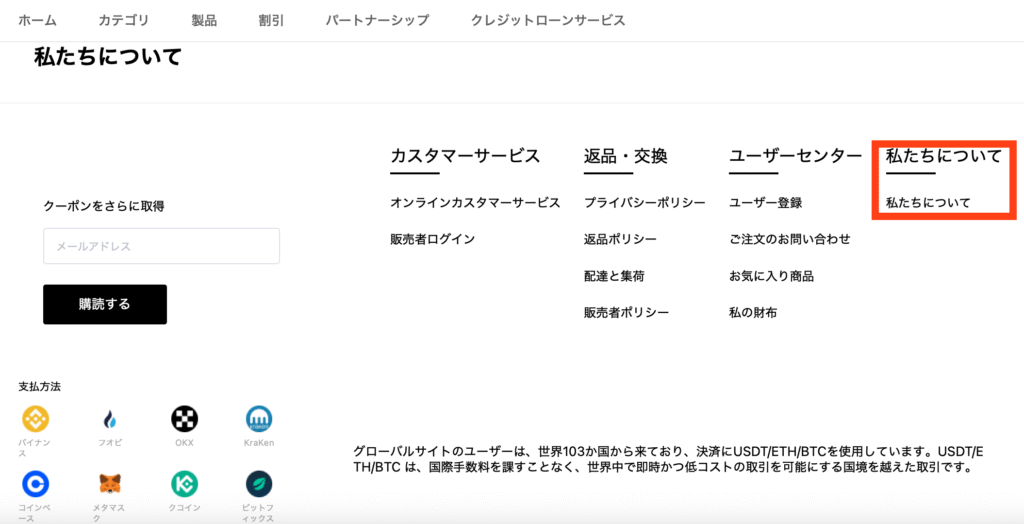Open the プライバシーポリシー link
This screenshot has width=1024, height=524.
[645, 203]
